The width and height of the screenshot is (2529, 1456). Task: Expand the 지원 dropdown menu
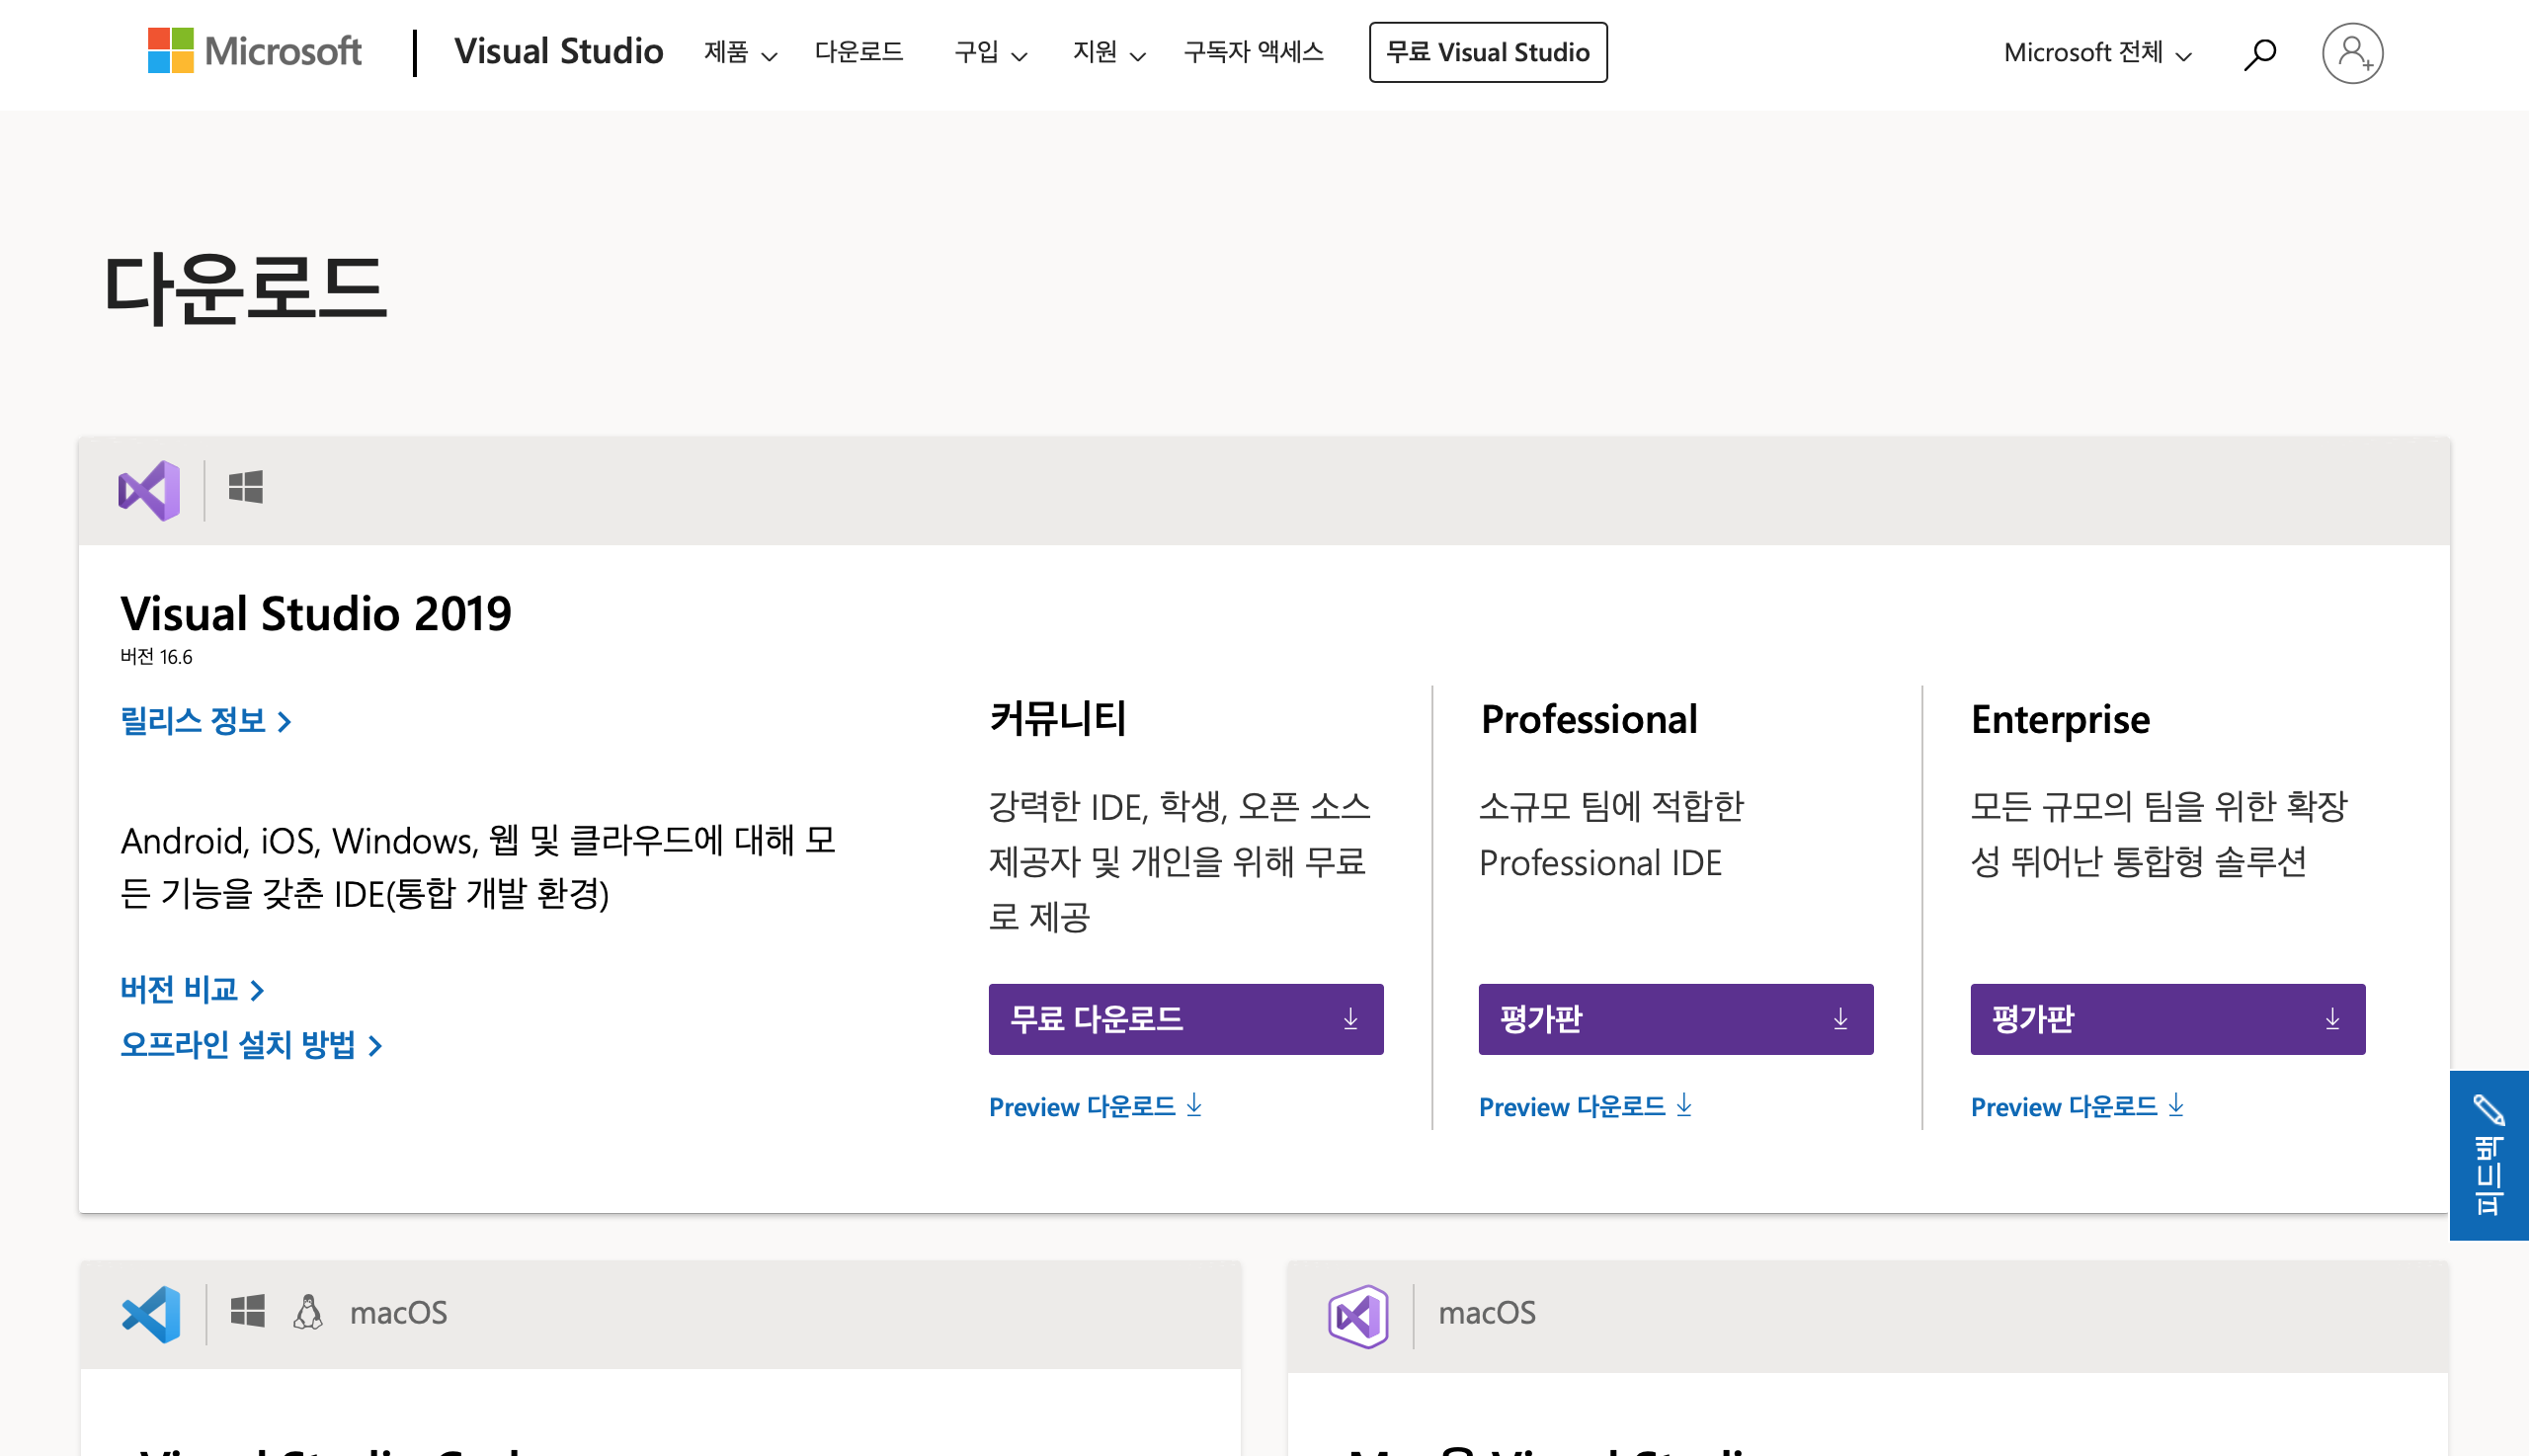[x=1108, y=52]
